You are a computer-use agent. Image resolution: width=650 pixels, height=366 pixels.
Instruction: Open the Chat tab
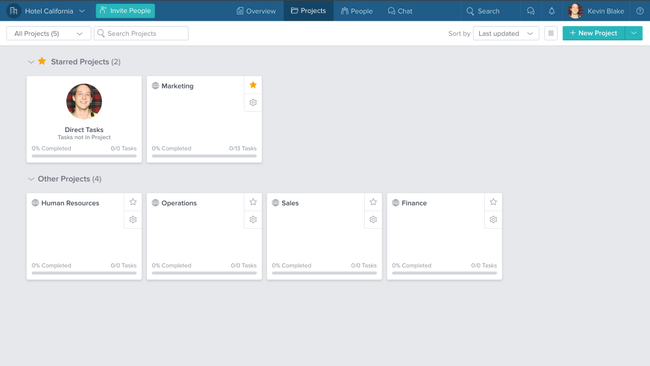coord(400,11)
